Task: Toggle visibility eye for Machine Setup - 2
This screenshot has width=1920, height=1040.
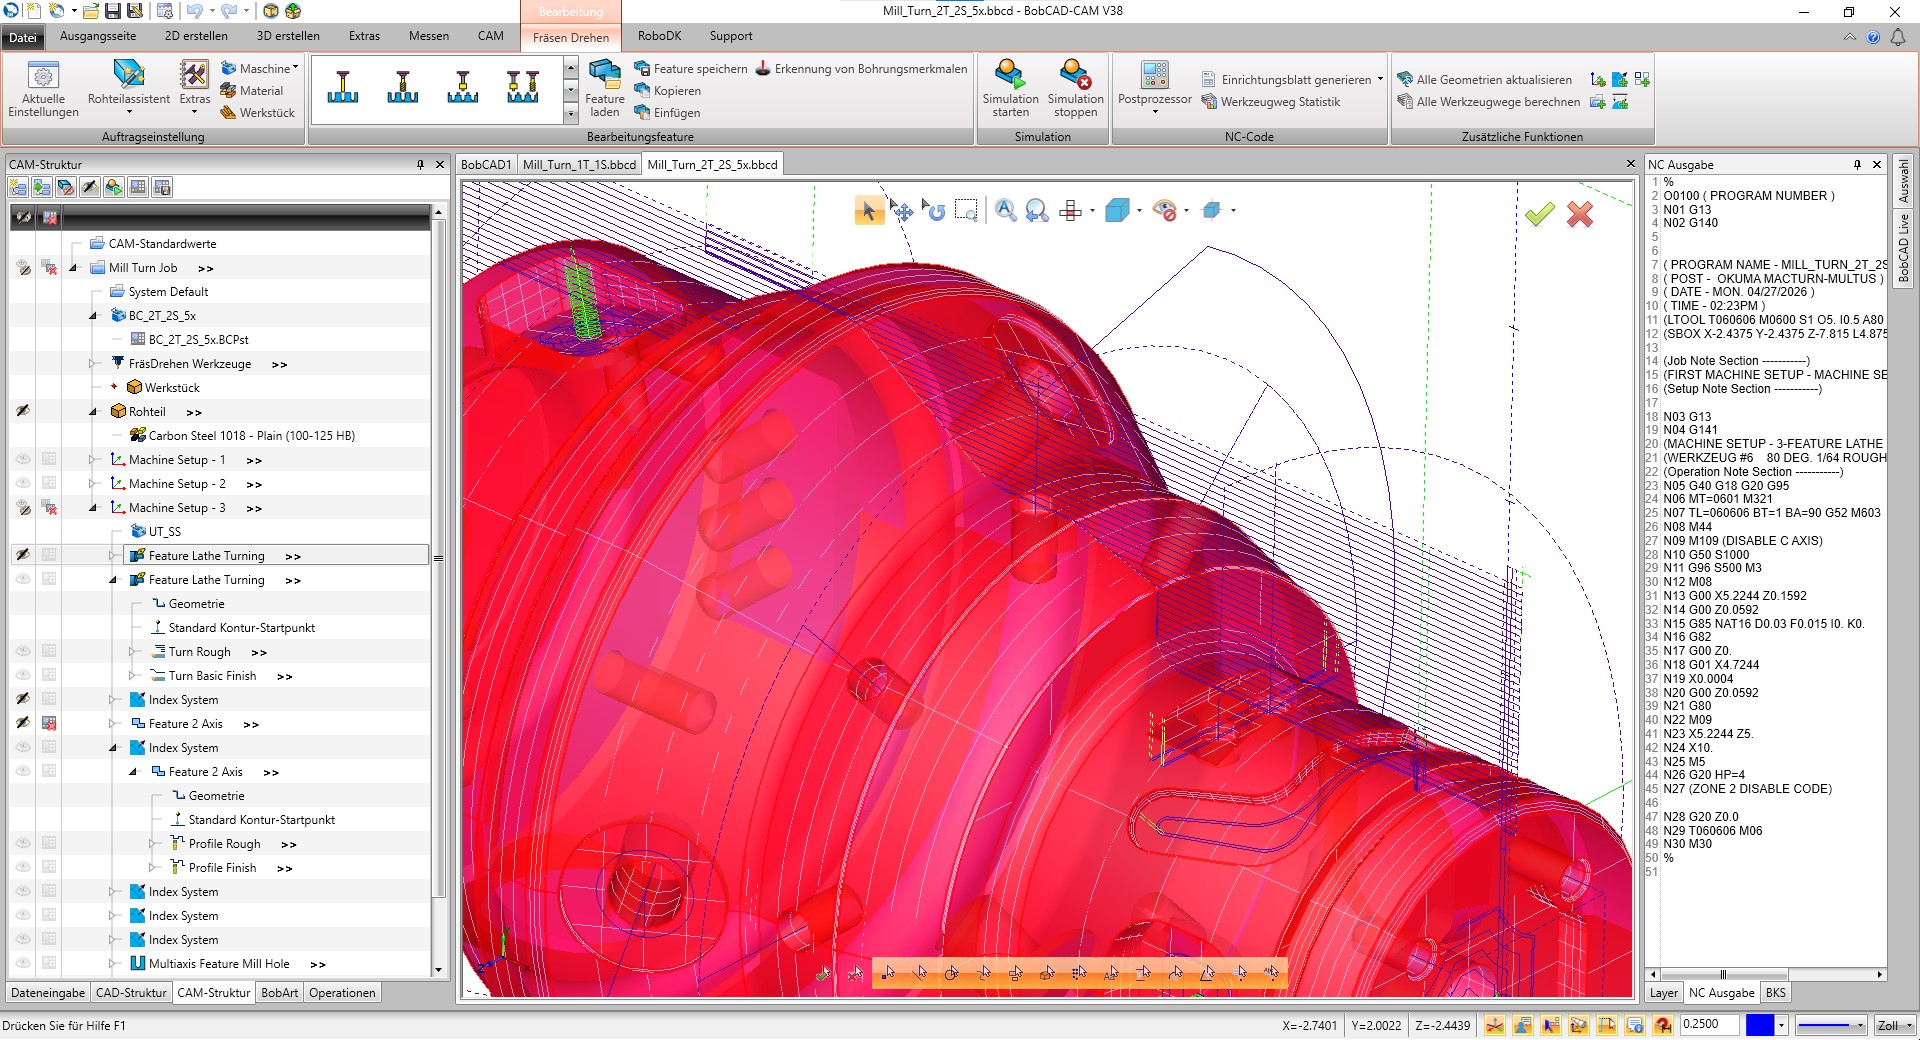Action: [x=22, y=483]
